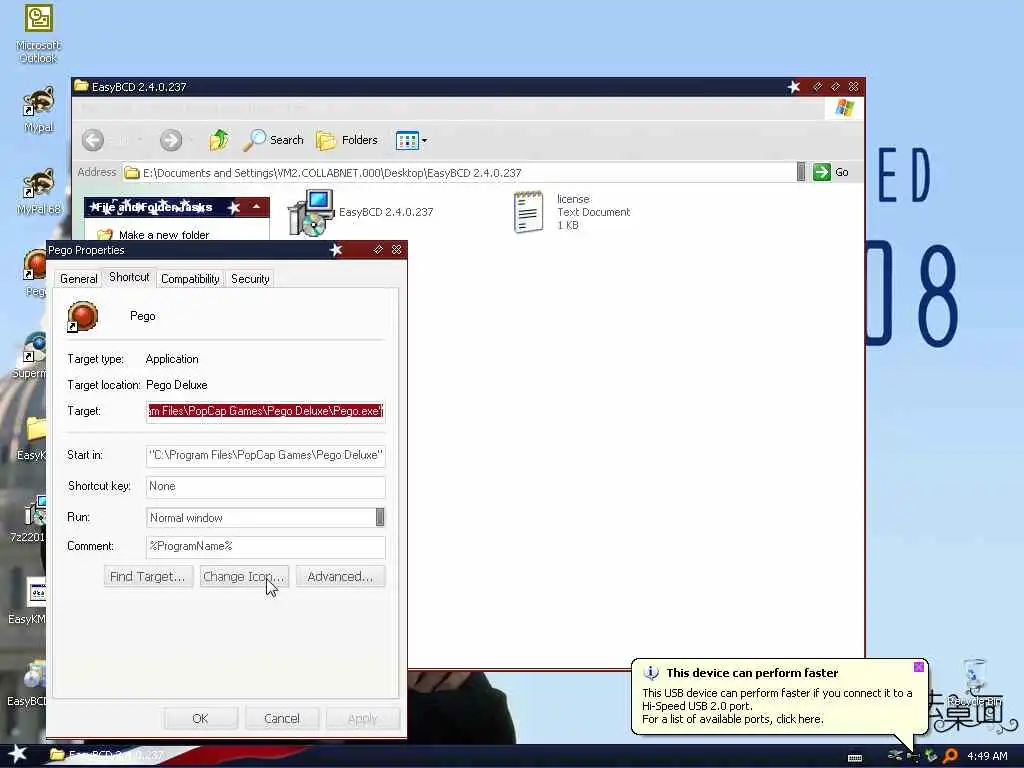Image resolution: width=1024 pixels, height=768 pixels.
Task: Click the Start in field
Action: [265, 455]
